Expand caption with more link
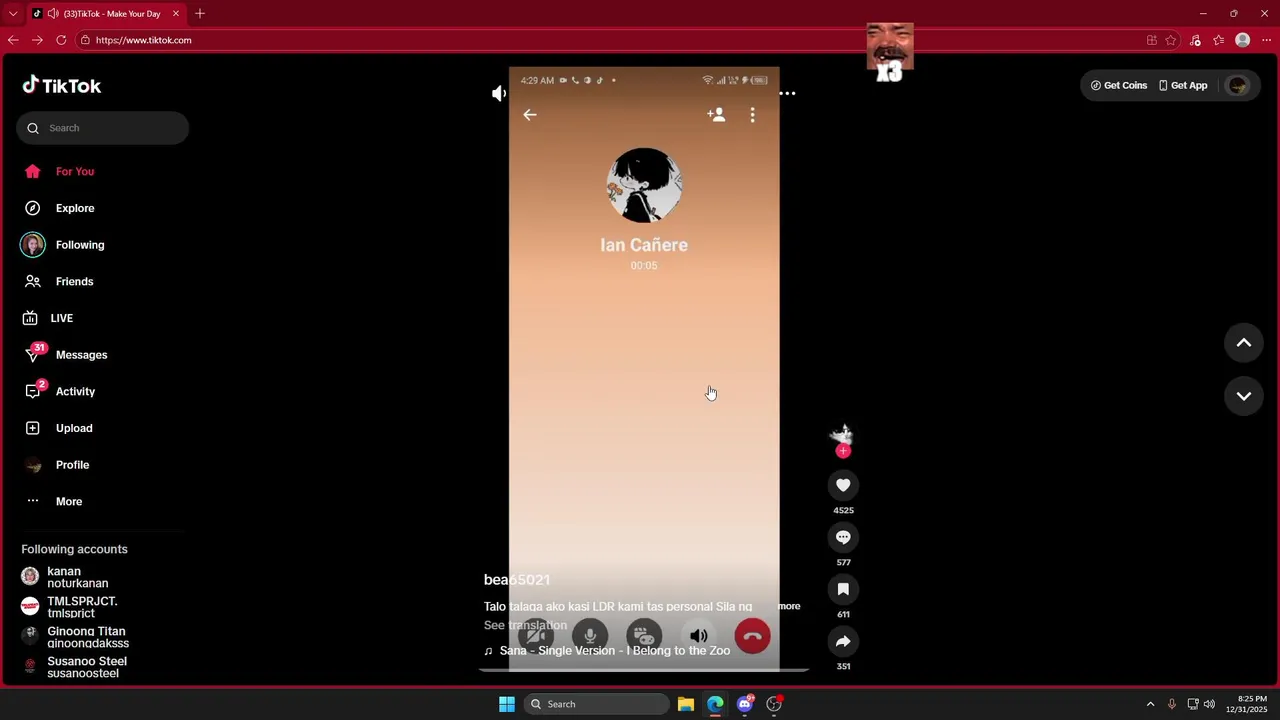Viewport: 1280px width, 720px height. point(789,606)
